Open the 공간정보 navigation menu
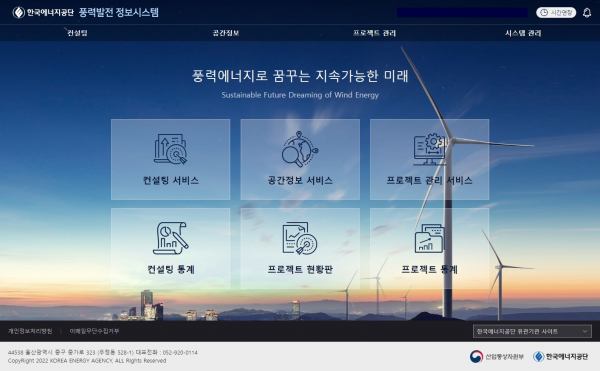 226,33
